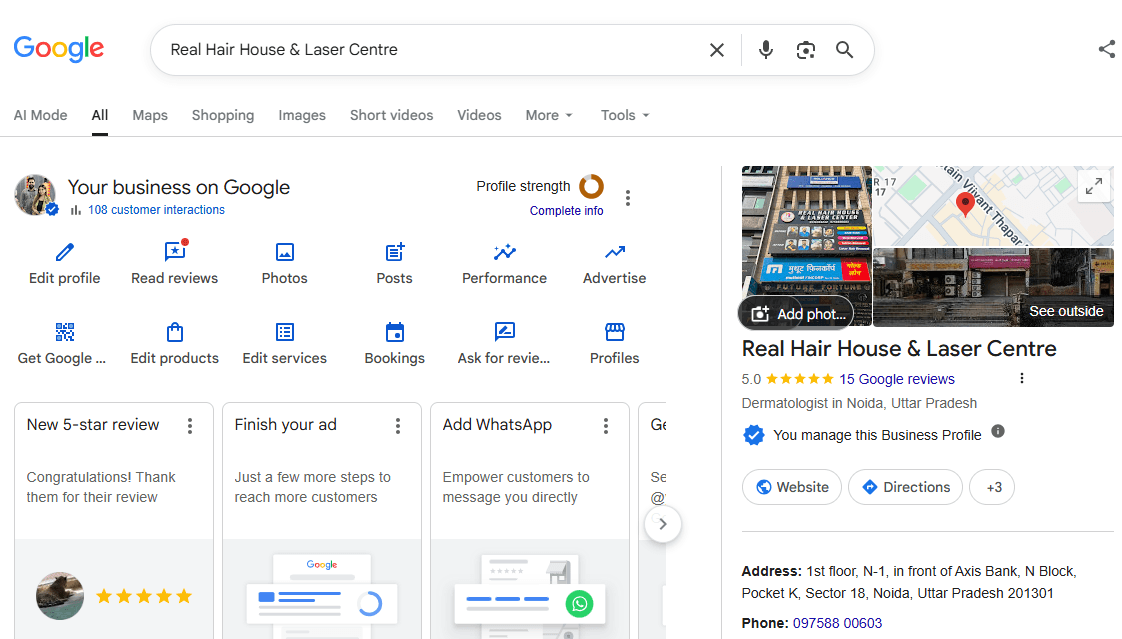Click 'Your business on Google' heading
1122x639 pixels.
[x=179, y=187]
